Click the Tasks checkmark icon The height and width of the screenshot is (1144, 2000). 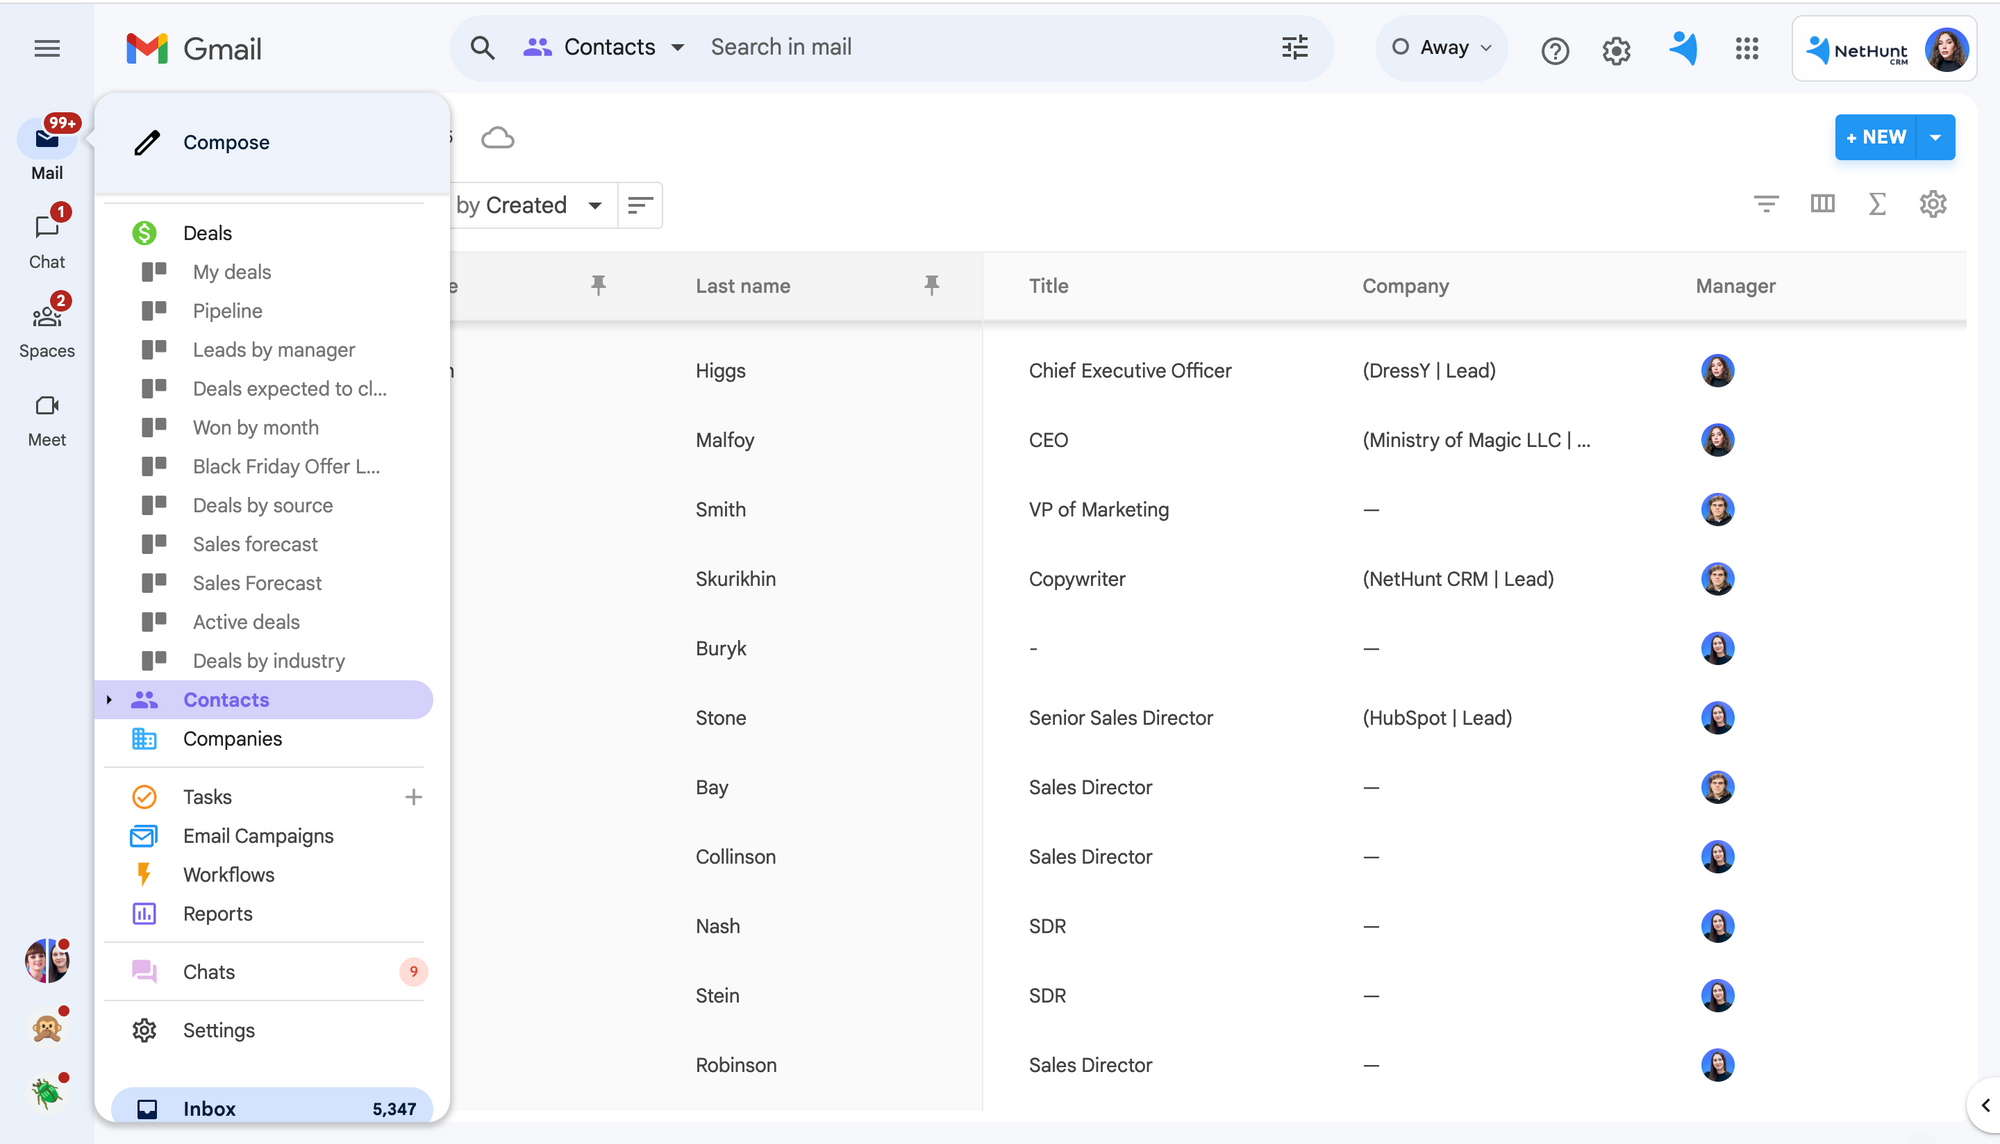(x=143, y=797)
